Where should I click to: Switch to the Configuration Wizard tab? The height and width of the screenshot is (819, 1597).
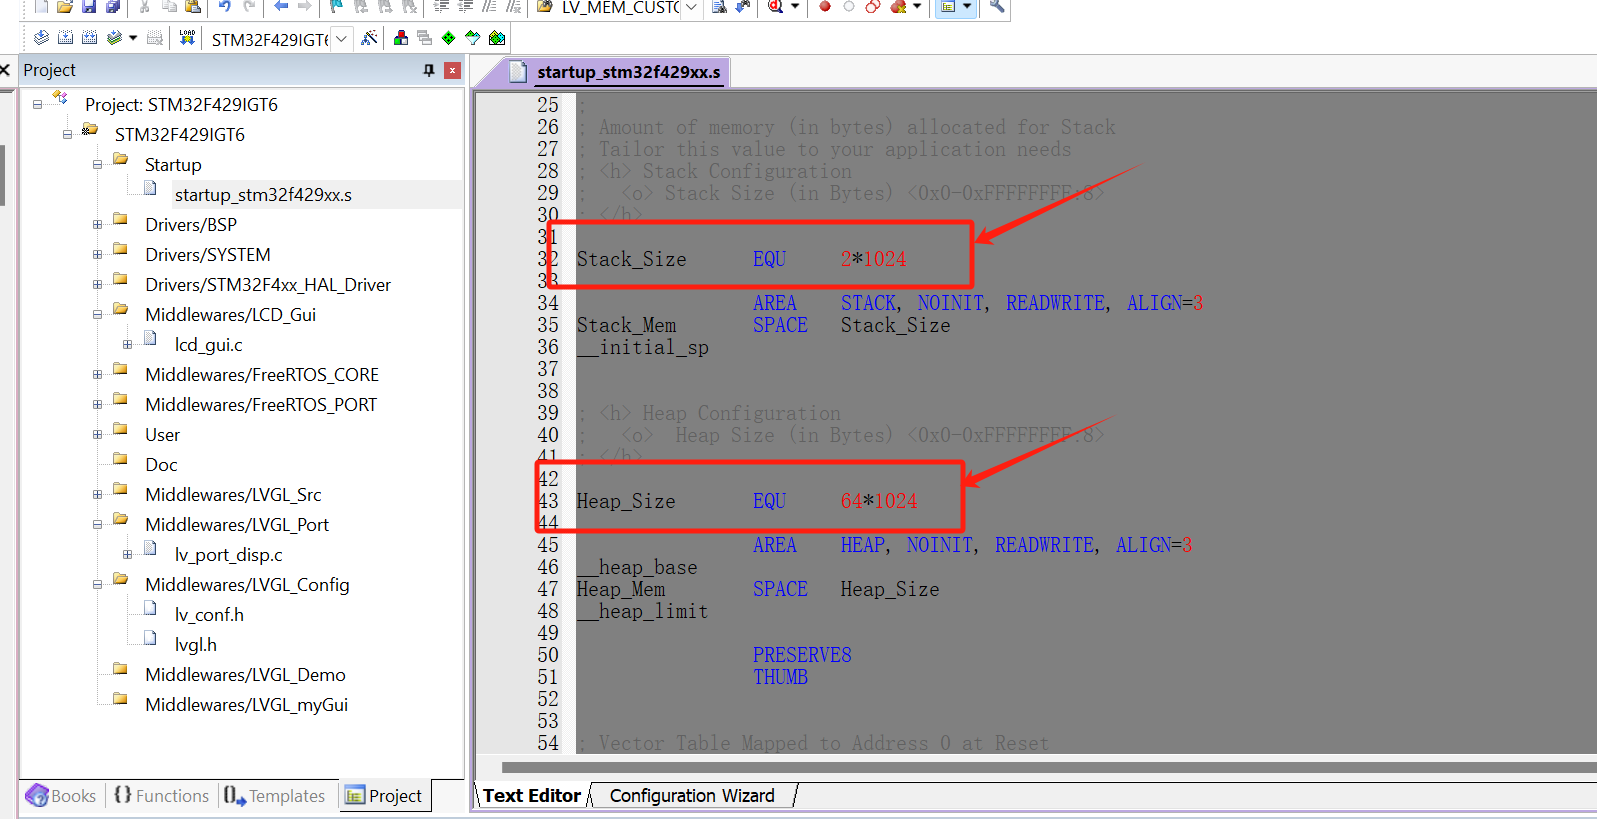pyautogui.click(x=692, y=796)
